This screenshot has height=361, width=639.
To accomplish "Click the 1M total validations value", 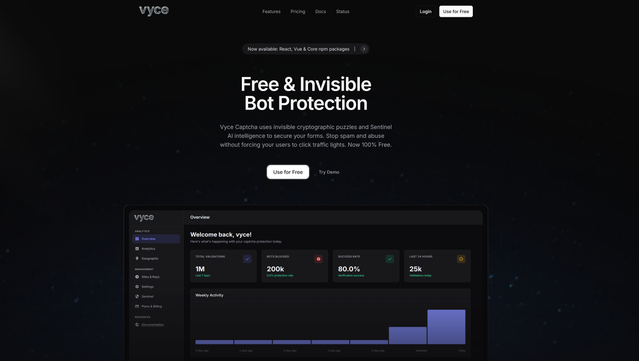I will tap(200, 269).
